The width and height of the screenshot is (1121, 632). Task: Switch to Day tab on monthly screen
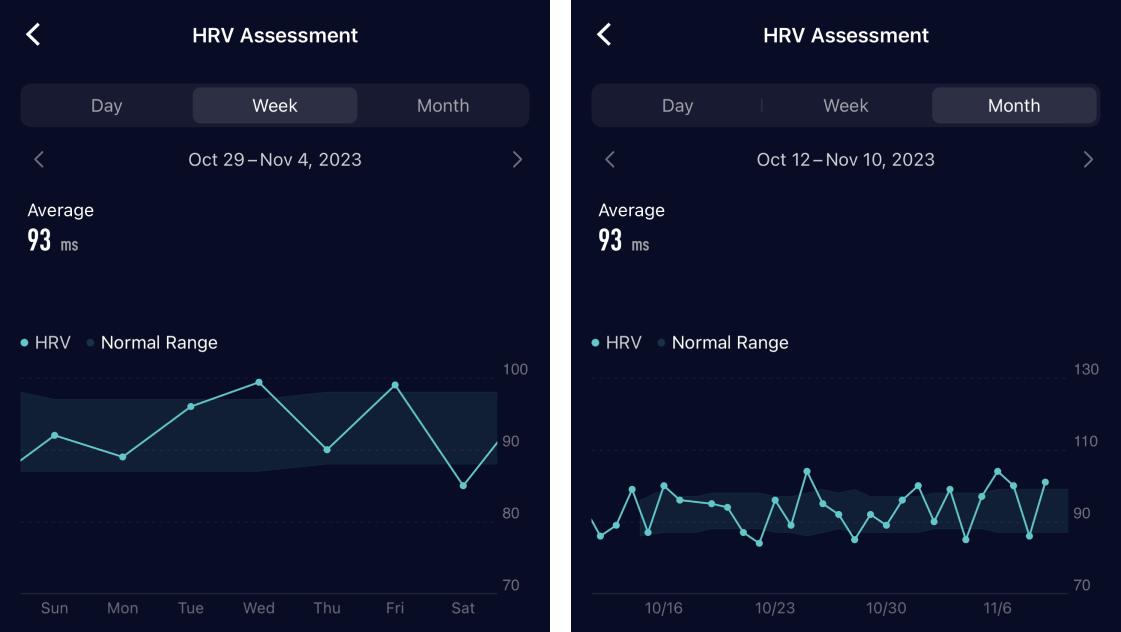pos(677,105)
